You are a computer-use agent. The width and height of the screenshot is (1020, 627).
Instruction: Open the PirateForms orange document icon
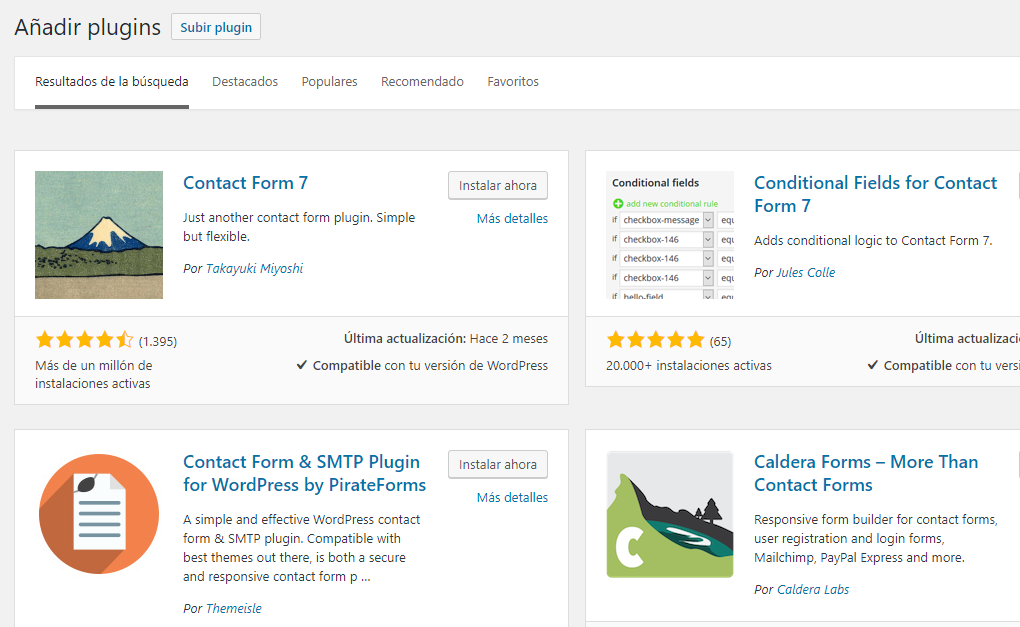pos(99,514)
